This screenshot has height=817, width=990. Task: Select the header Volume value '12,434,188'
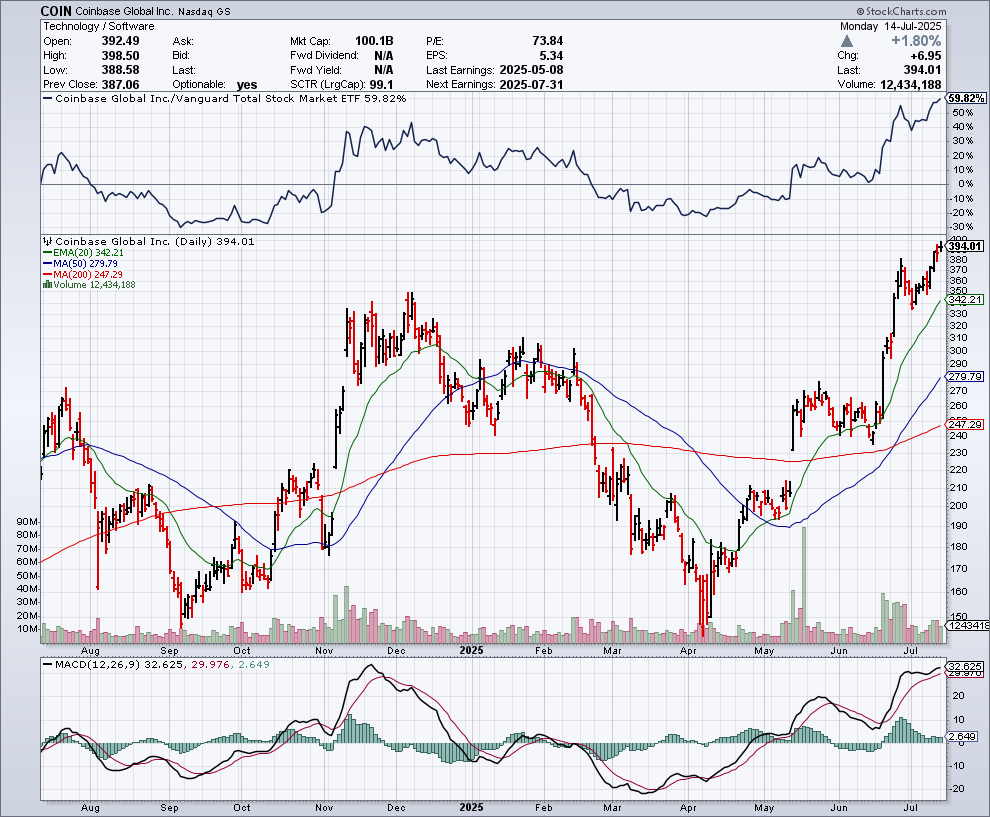[910, 84]
